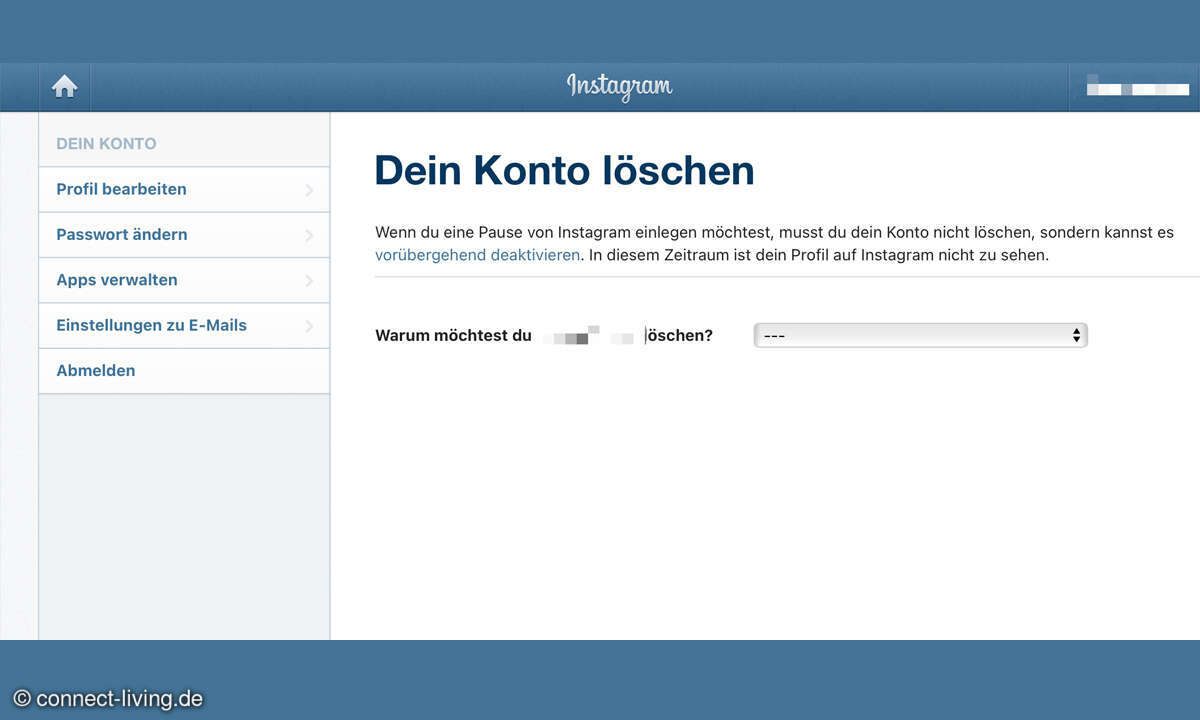The image size is (1200, 720).
Task: Select Apps verwalten in sidebar
Action: (184, 280)
